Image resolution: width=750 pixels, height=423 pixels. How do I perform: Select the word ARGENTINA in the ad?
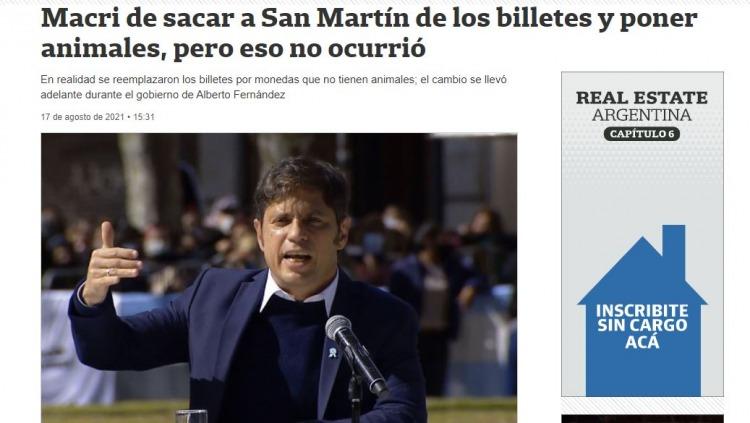(642, 115)
